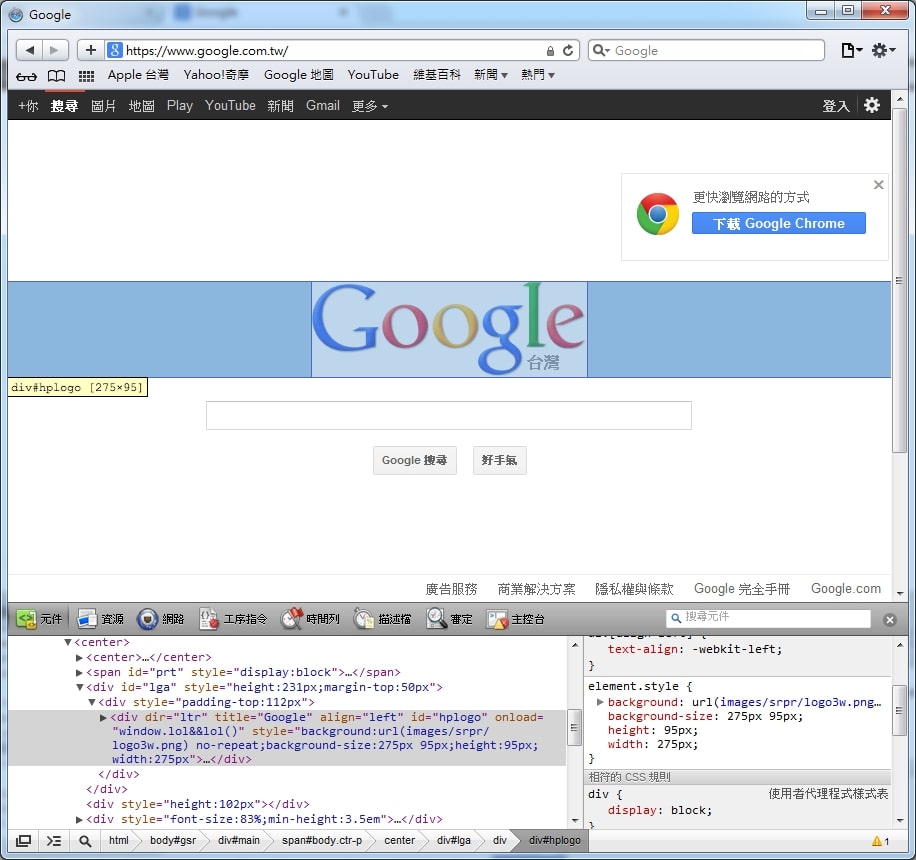The image size is (916, 860).
Task: Click the lock icon in the address bar
Action: point(550,51)
